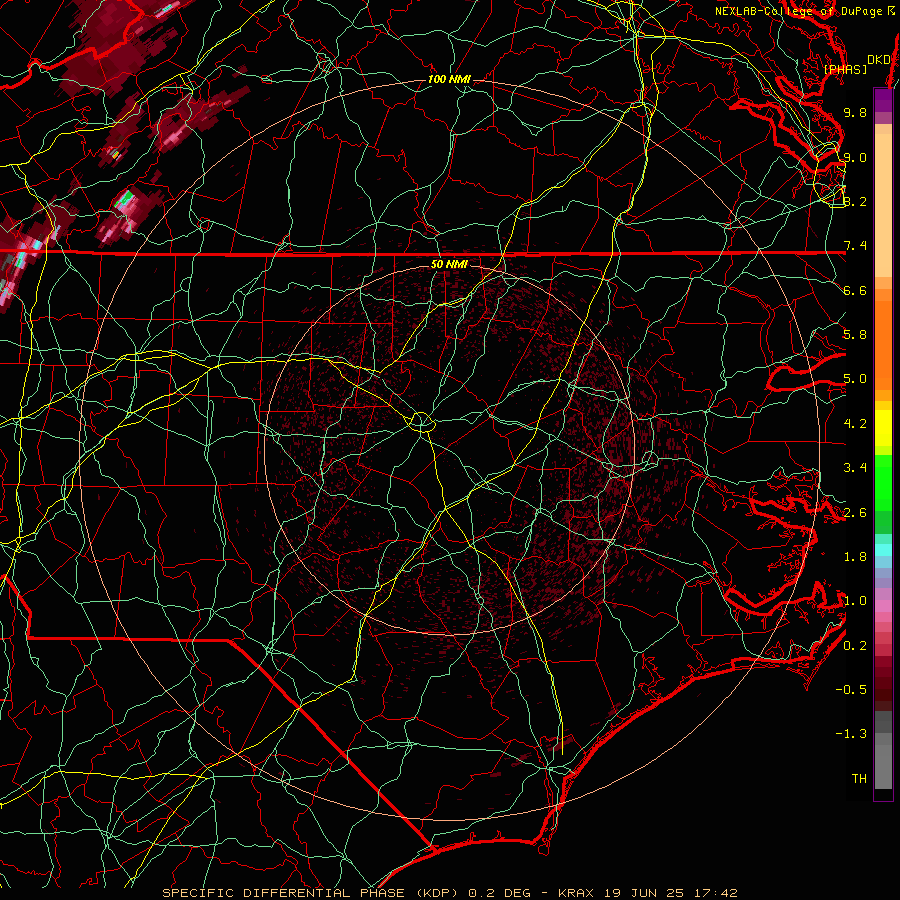Click the pale peach segment near 8.2
900x900 pixels.
(883, 205)
